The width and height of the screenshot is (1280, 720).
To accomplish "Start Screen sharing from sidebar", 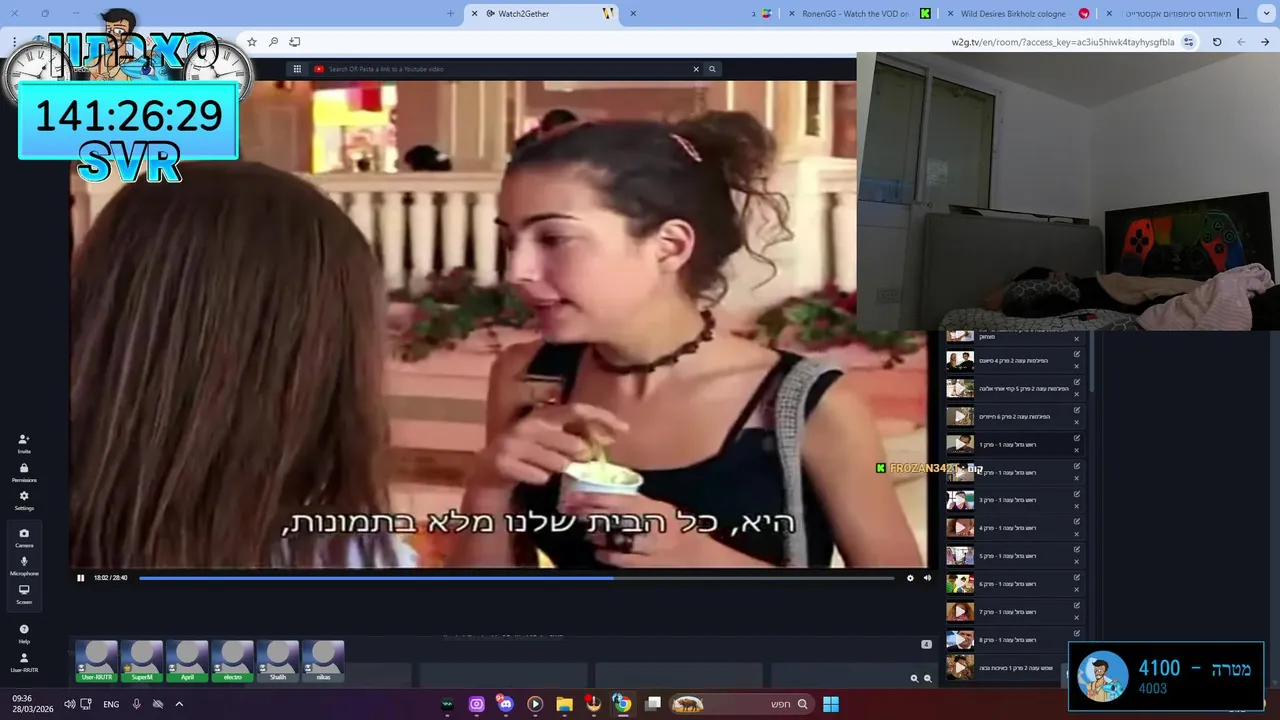I will [x=24, y=594].
